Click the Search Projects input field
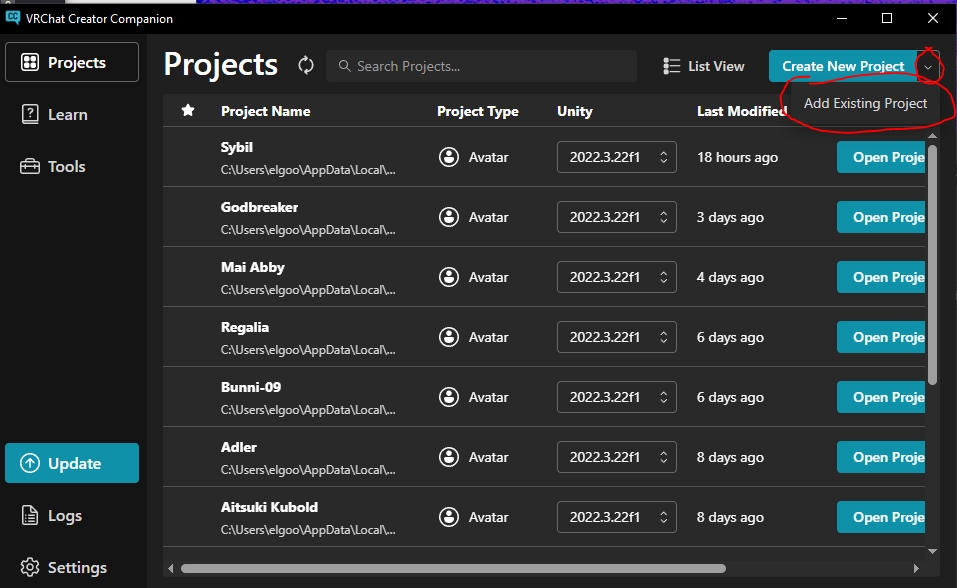The height and width of the screenshot is (588, 957). point(482,66)
